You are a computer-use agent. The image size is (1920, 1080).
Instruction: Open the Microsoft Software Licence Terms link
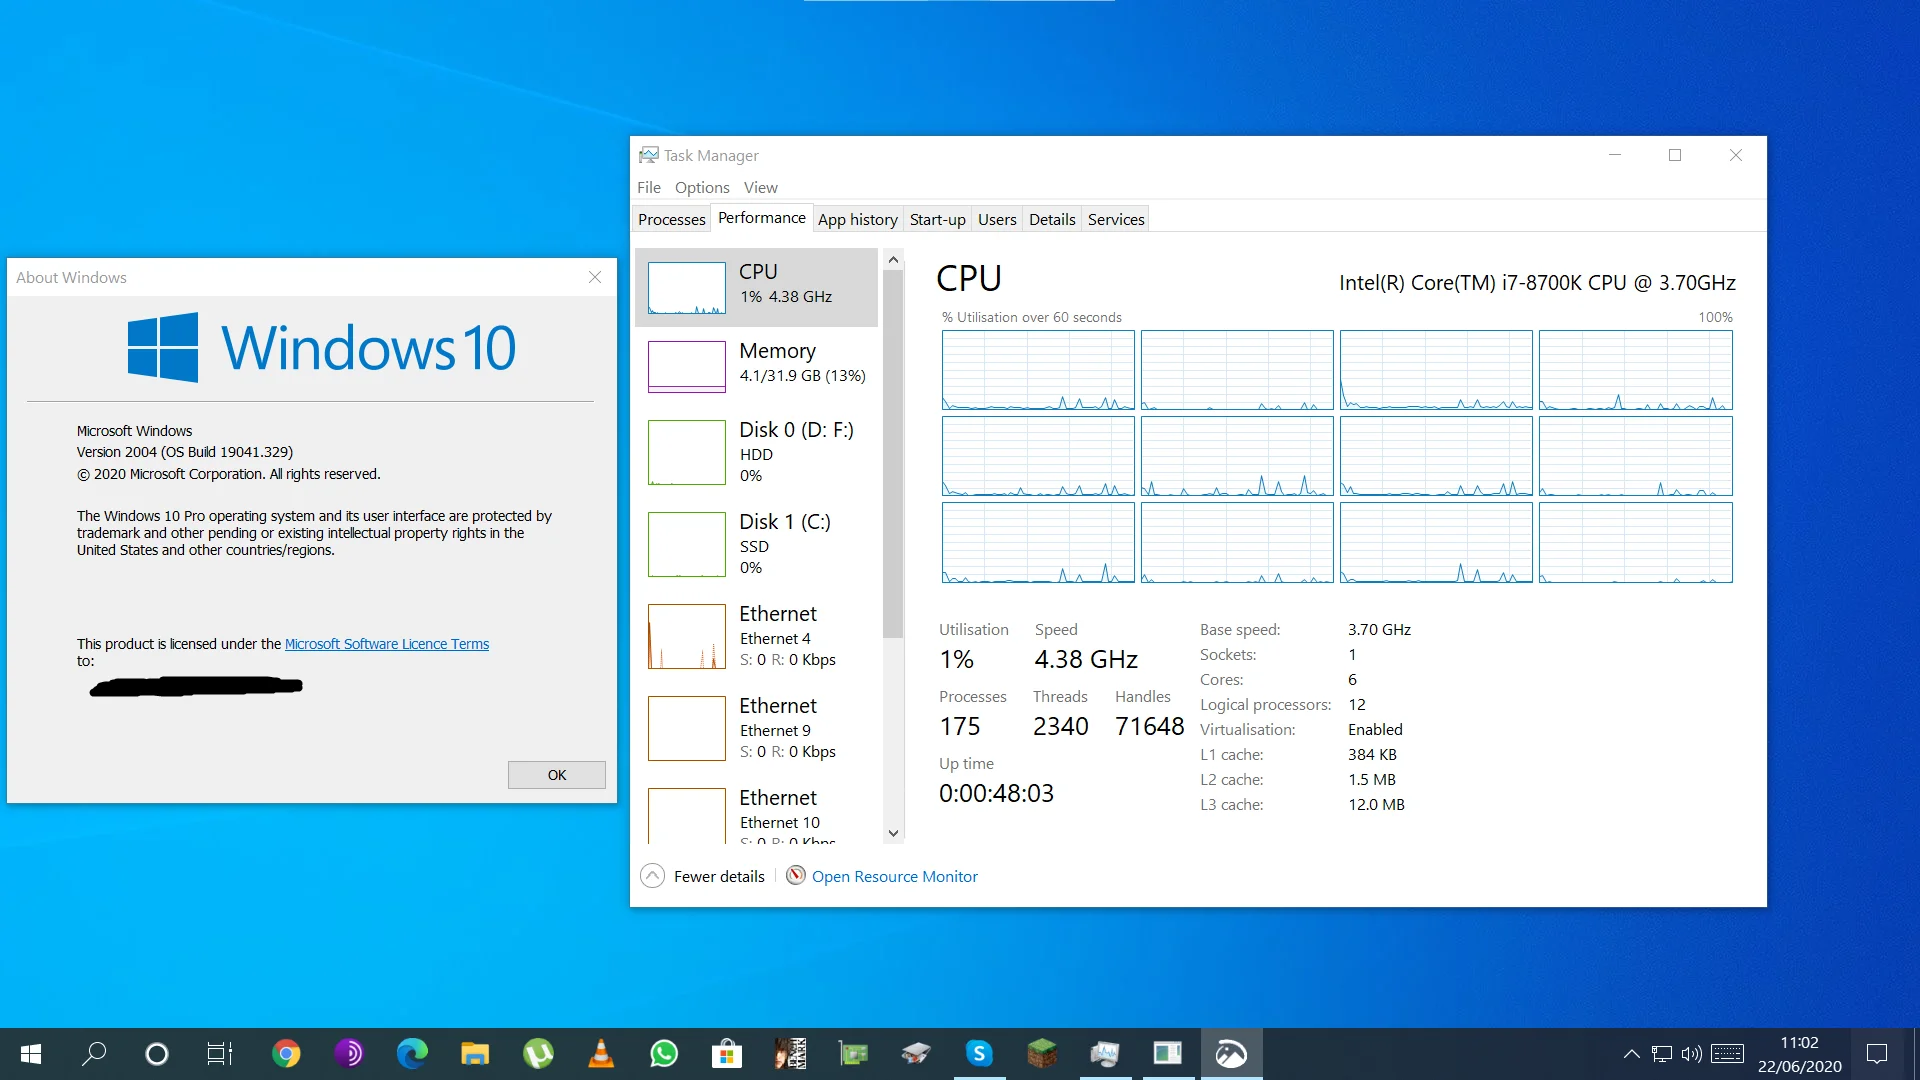pyautogui.click(x=387, y=644)
